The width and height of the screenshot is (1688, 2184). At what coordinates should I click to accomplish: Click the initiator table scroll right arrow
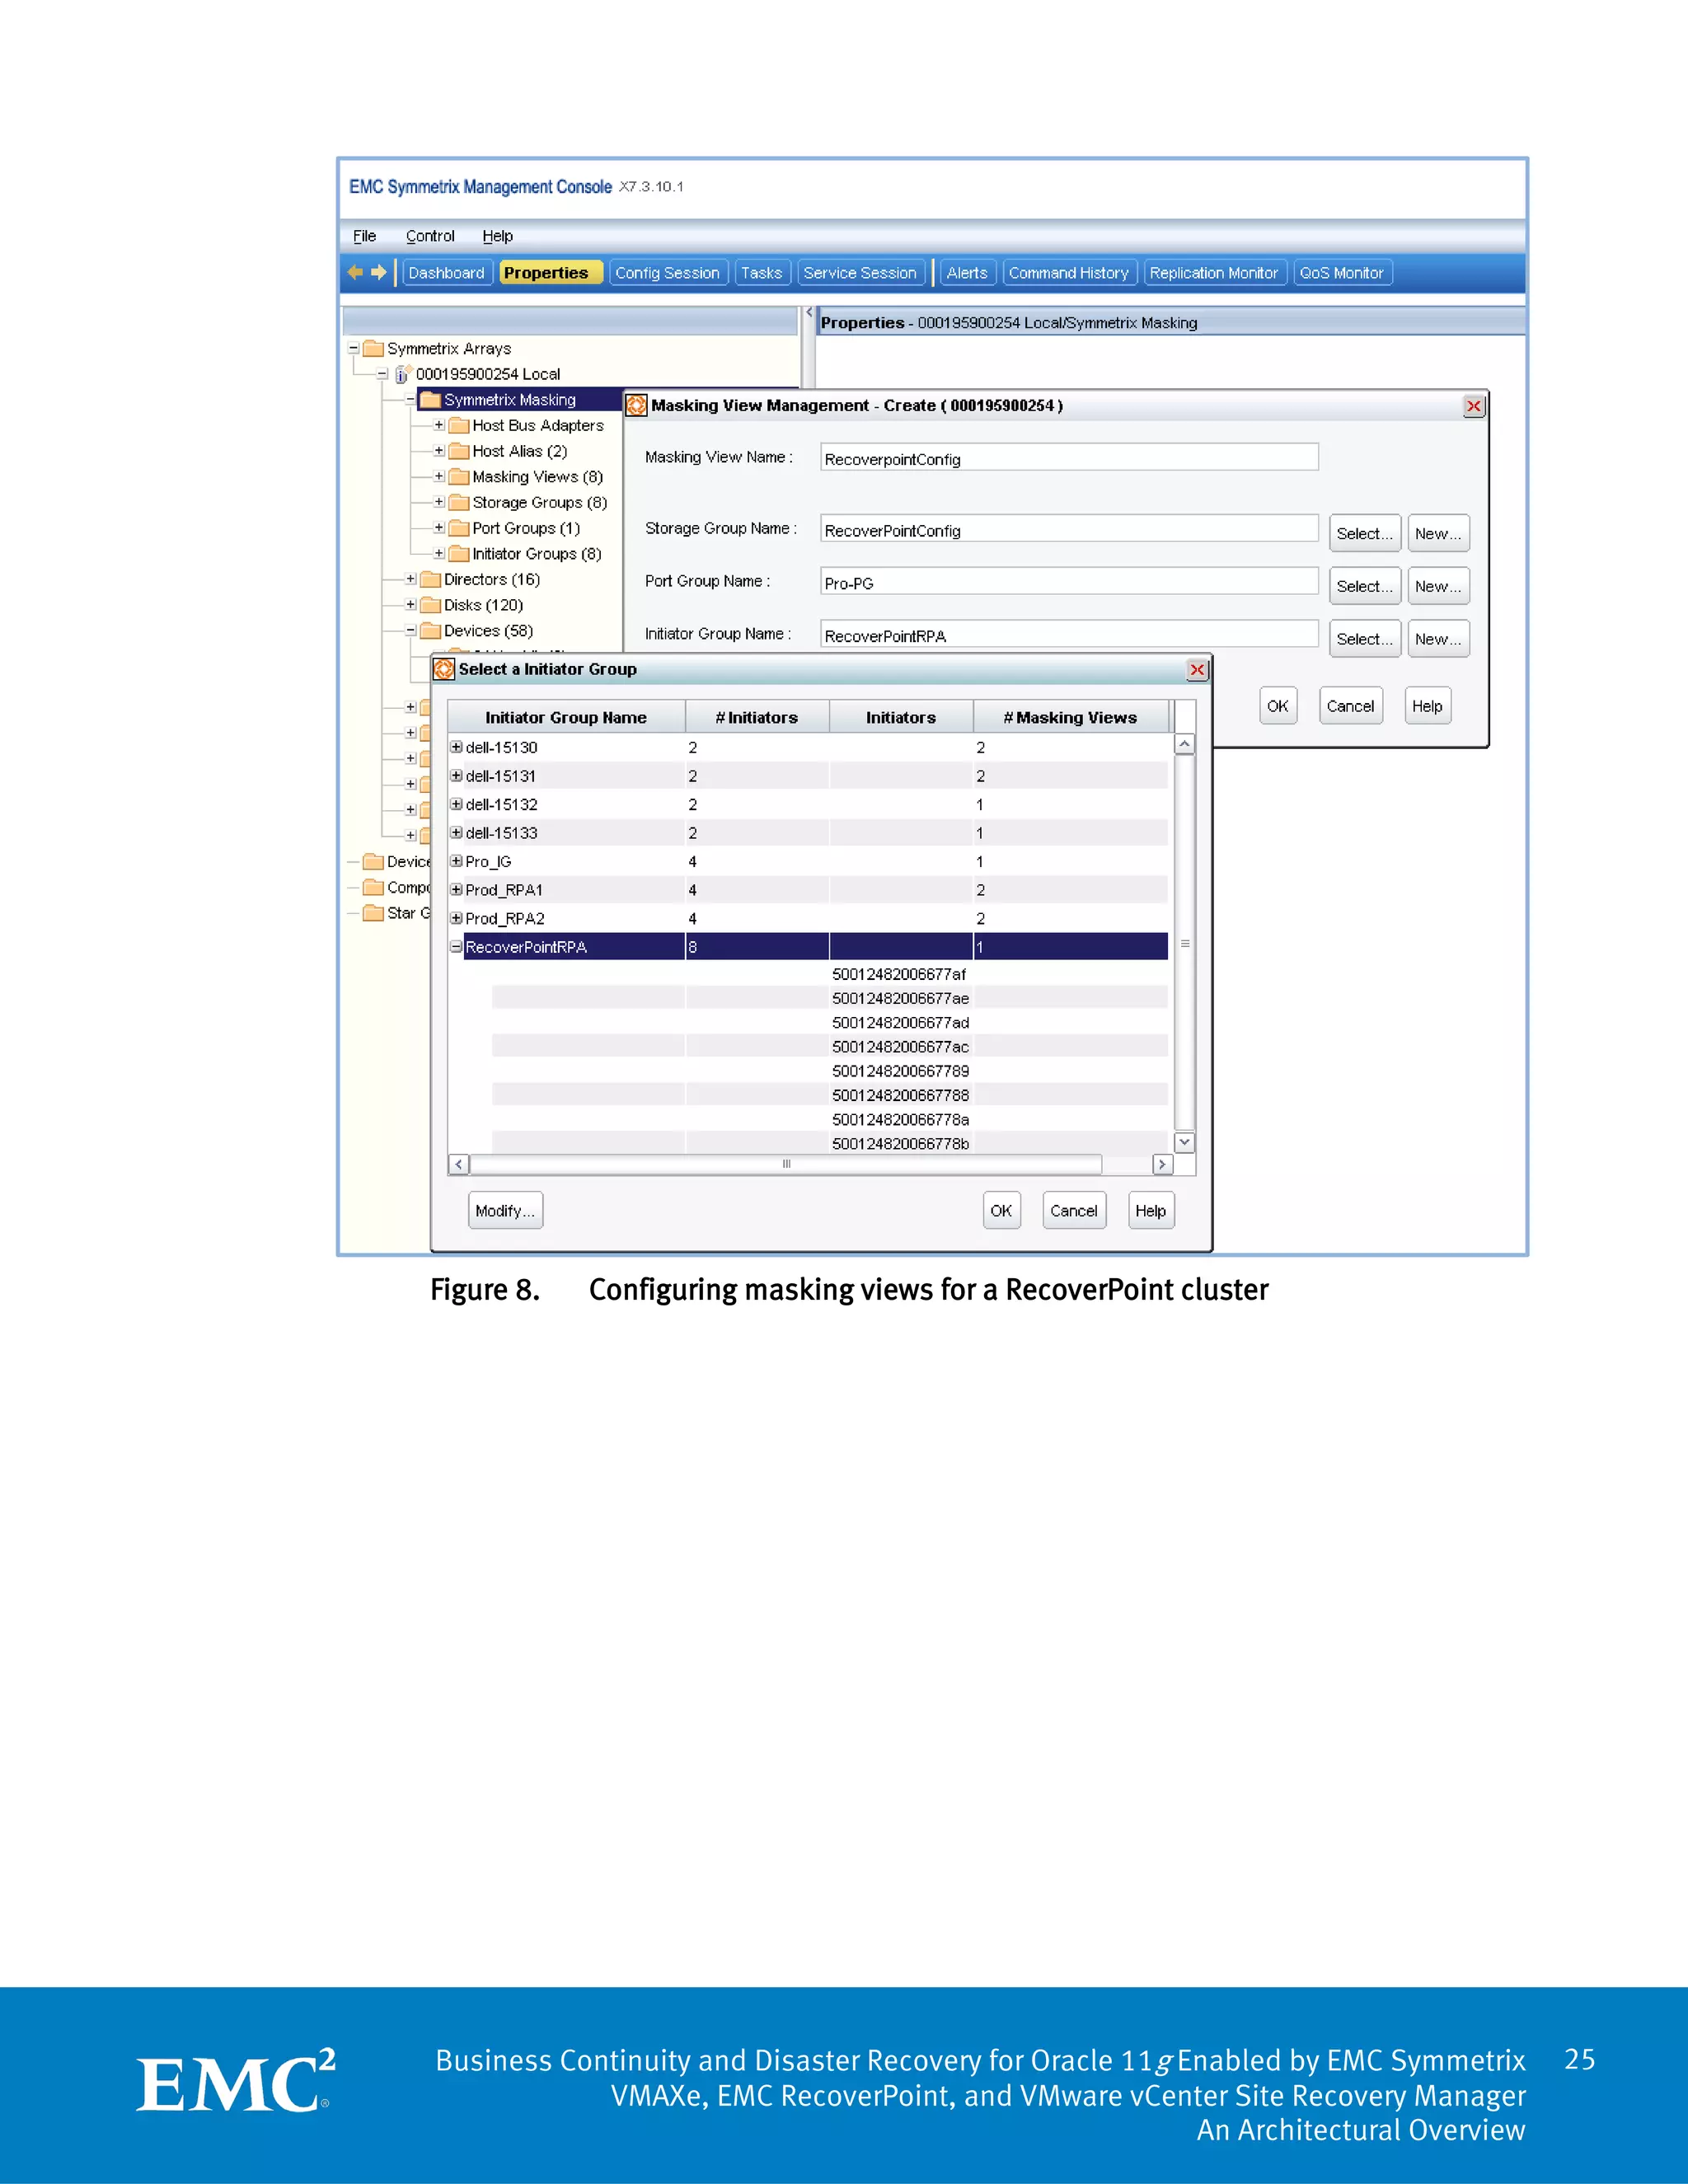pyautogui.click(x=1162, y=1165)
